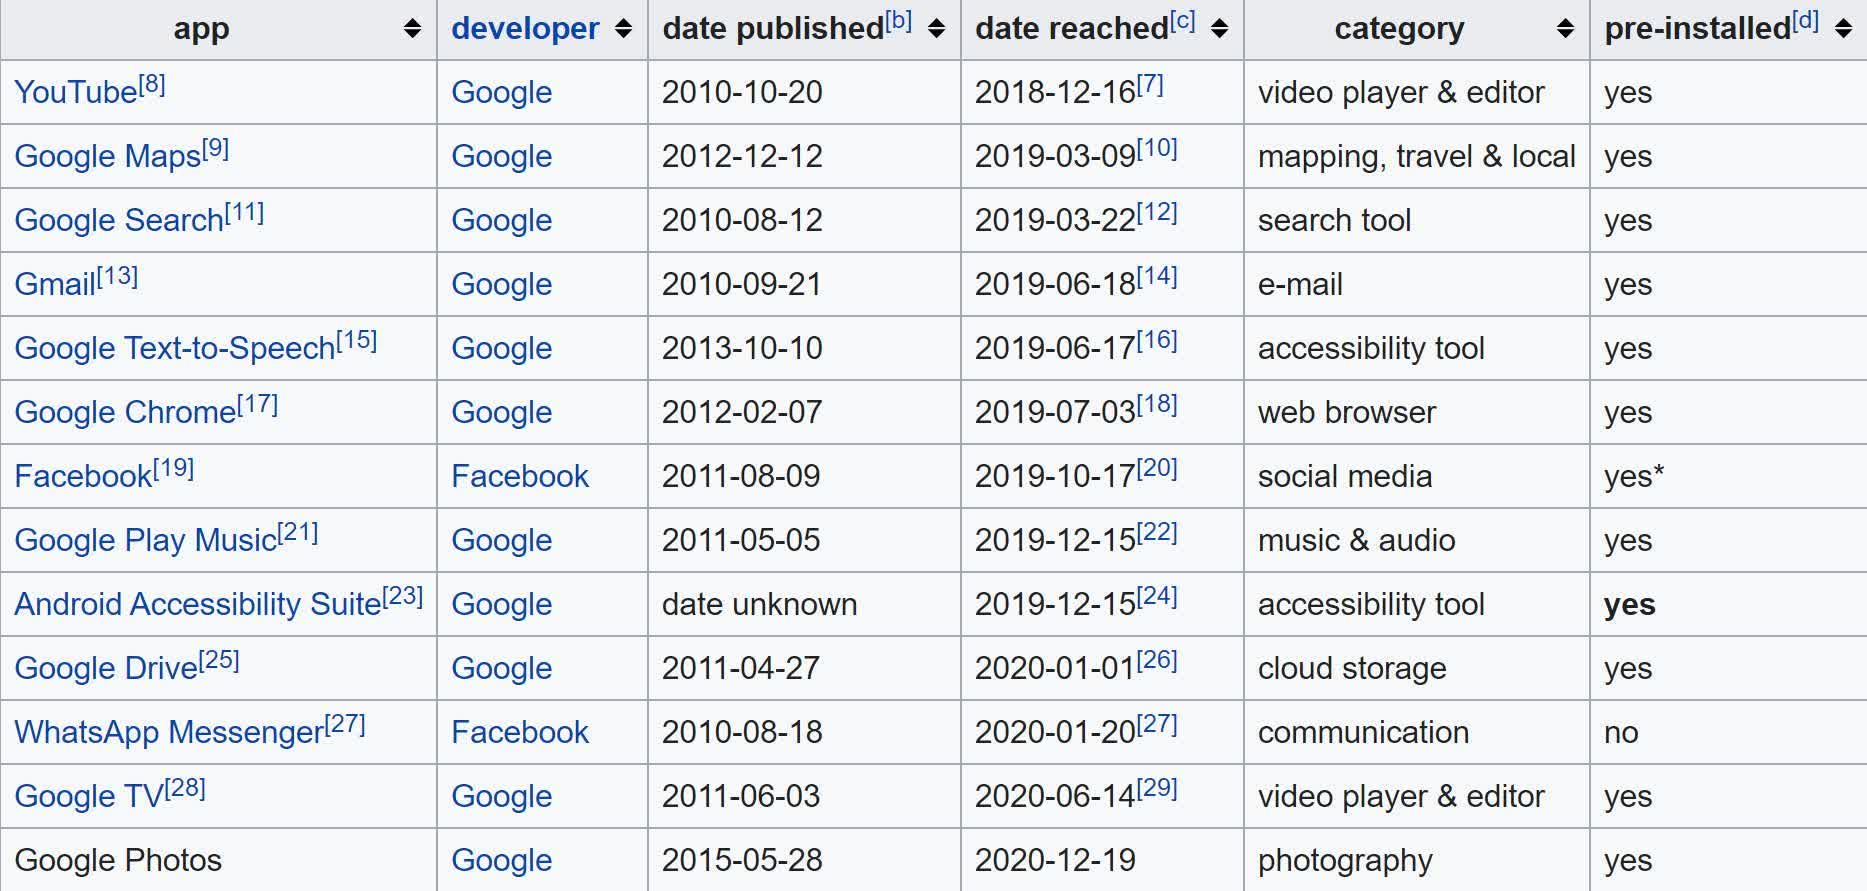
Task: Sort the table by category arrows
Action: (1565, 29)
